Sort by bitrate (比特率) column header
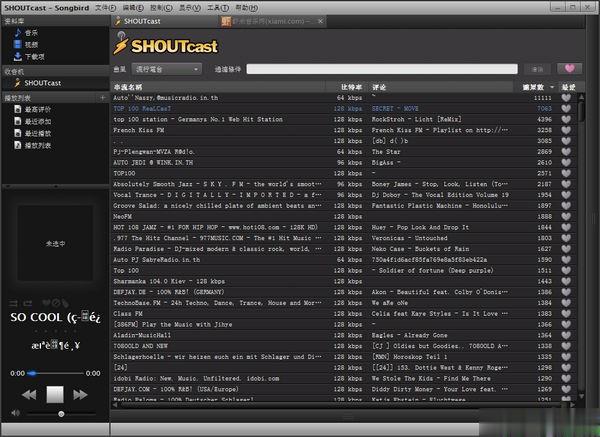Image resolution: width=600 pixels, height=437 pixels. (347, 87)
